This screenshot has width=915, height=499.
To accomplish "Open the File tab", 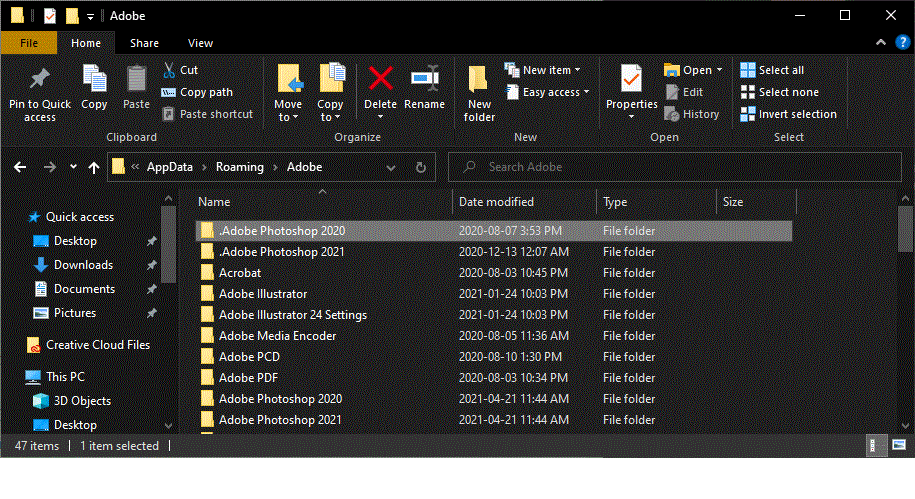I will click(29, 43).
